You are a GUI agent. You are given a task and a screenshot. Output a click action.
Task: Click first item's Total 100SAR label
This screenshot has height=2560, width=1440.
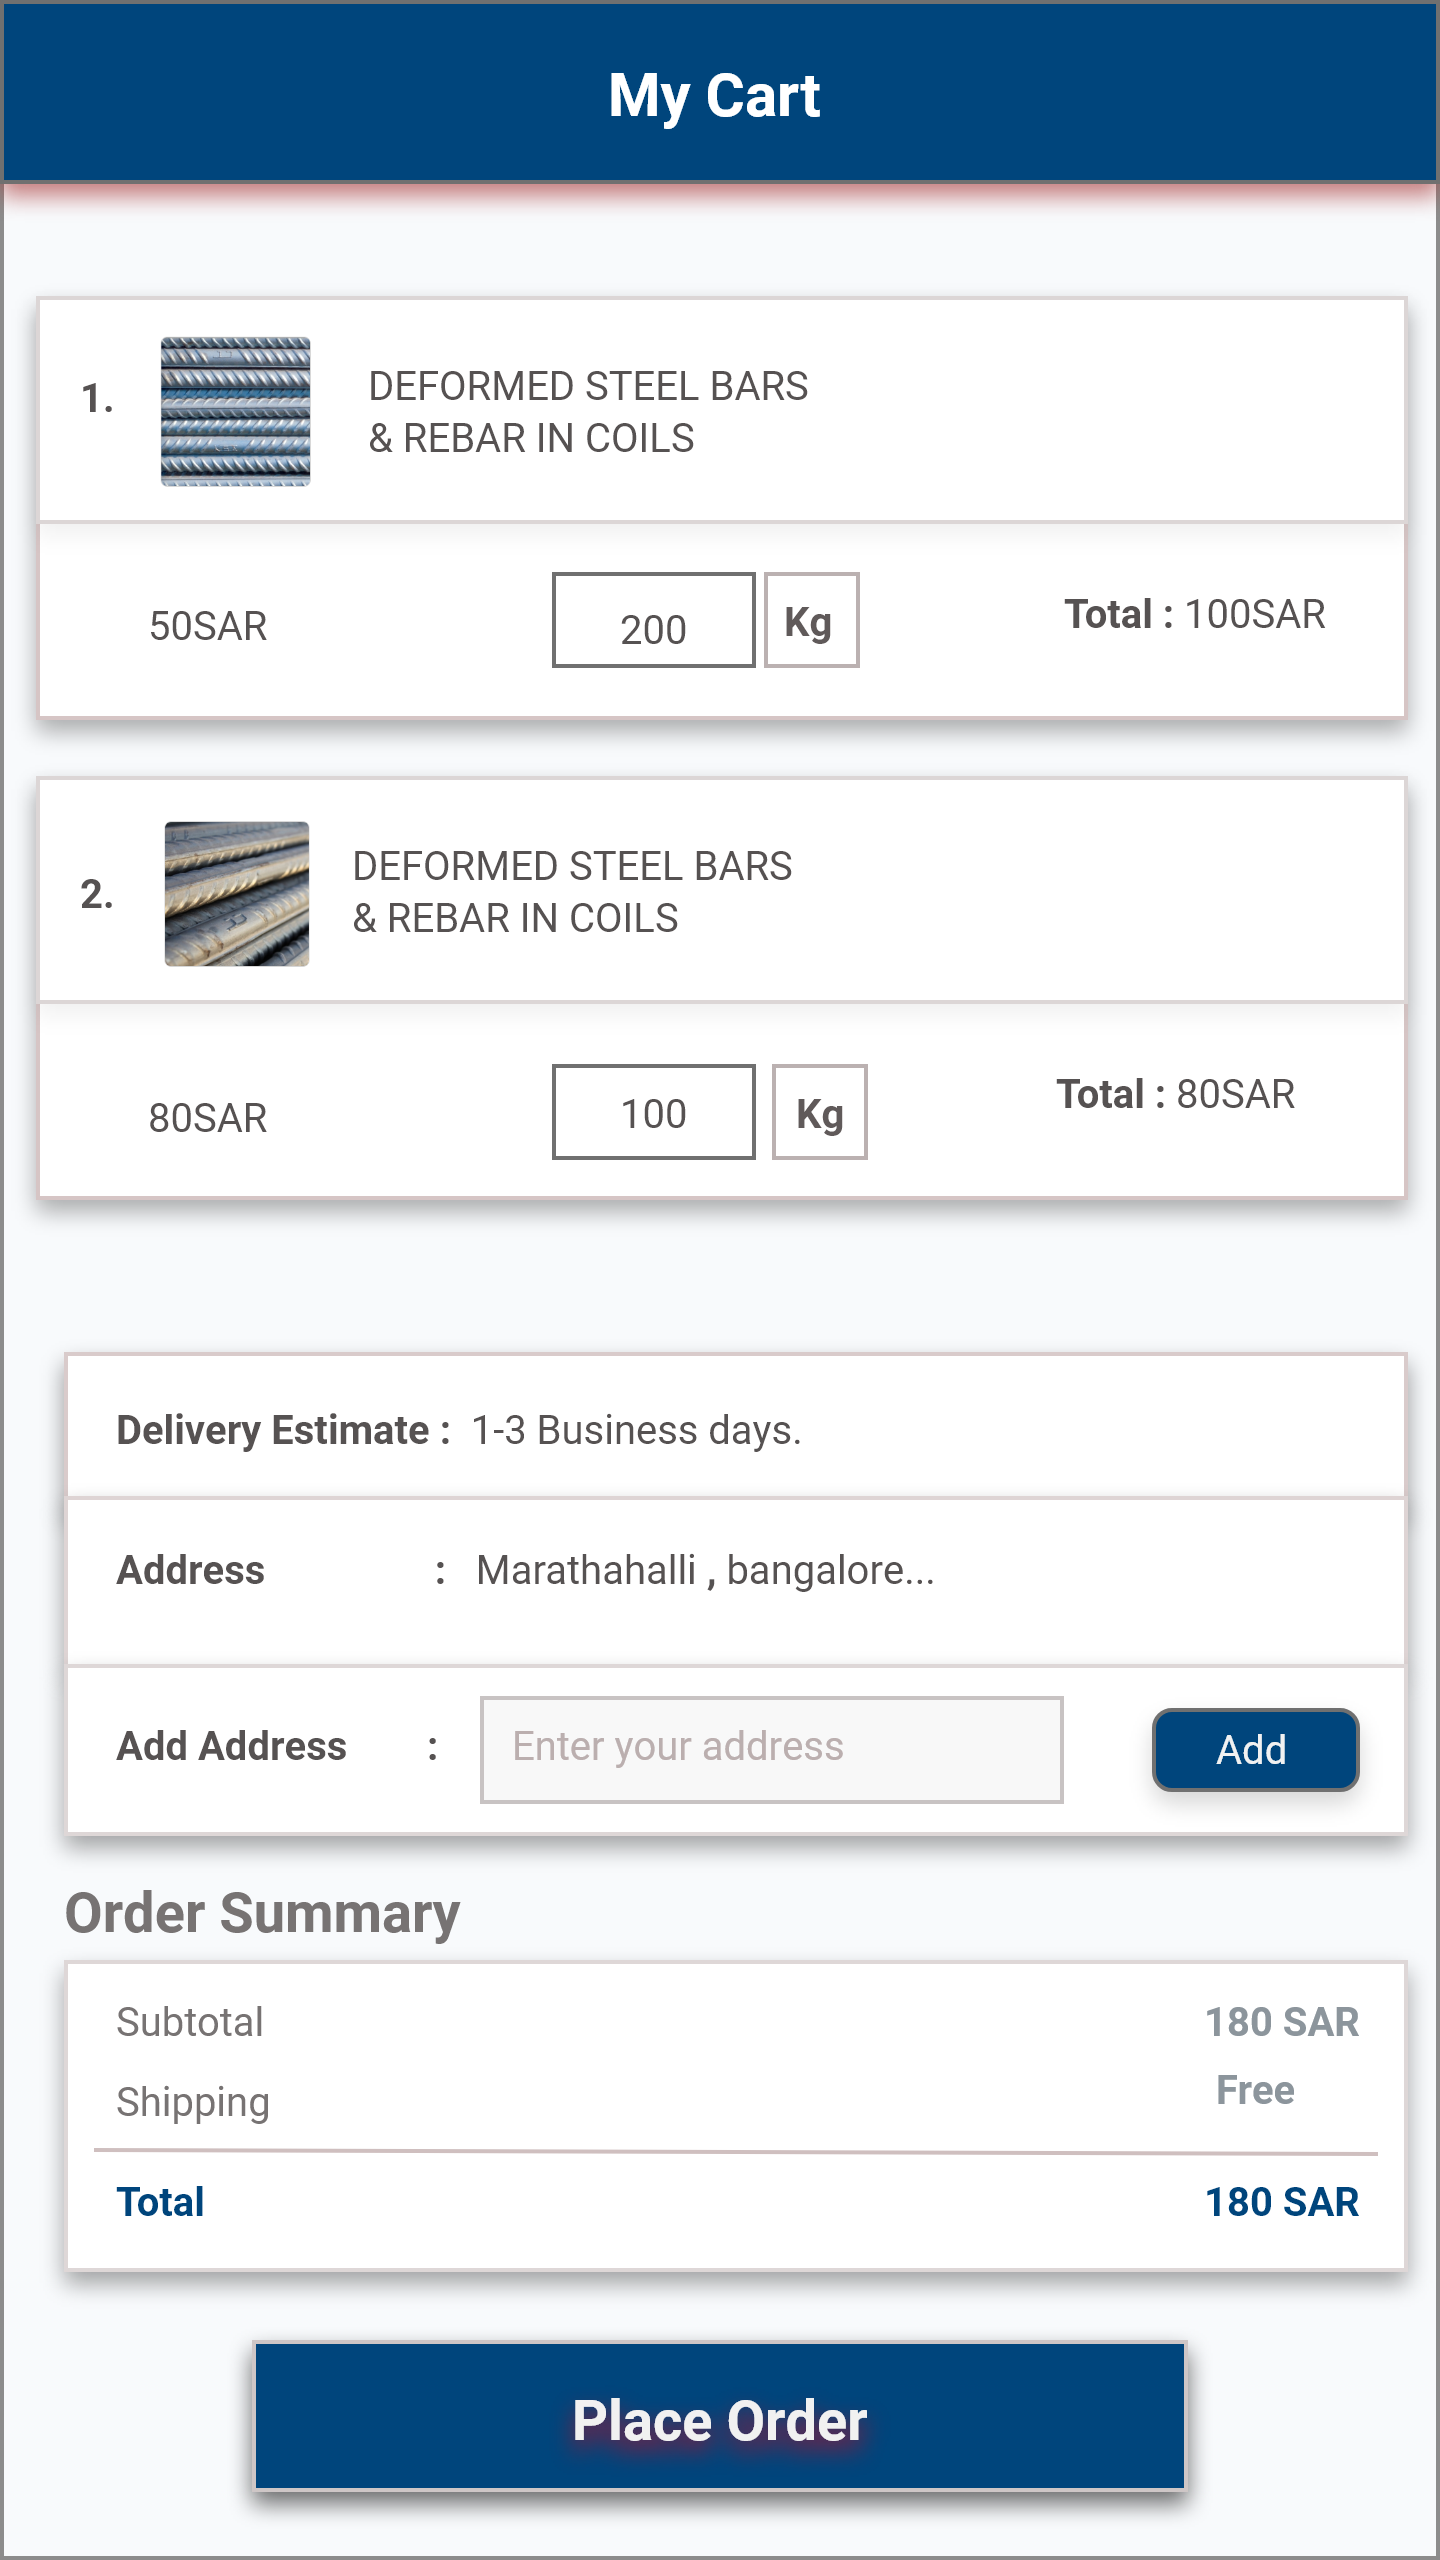coord(1194,614)
